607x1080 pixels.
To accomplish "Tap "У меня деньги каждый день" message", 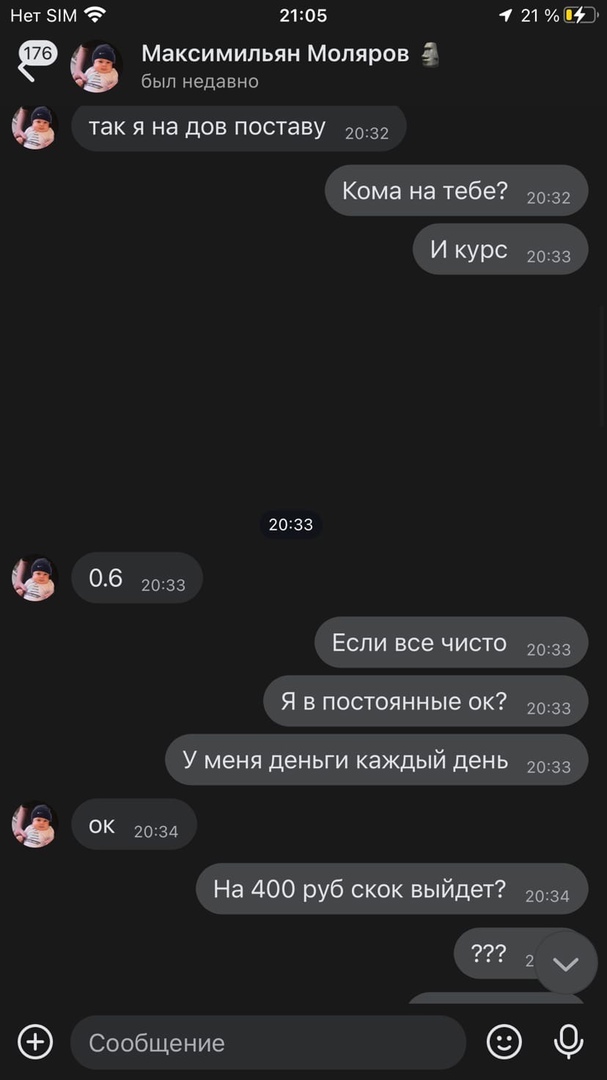I will pos(377,760).
